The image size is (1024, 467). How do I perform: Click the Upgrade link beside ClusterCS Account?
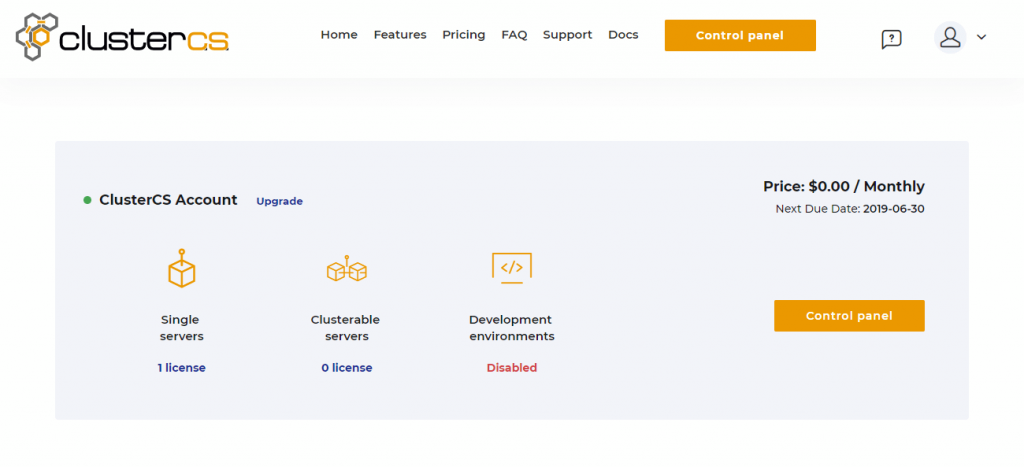tap(279, 201)
